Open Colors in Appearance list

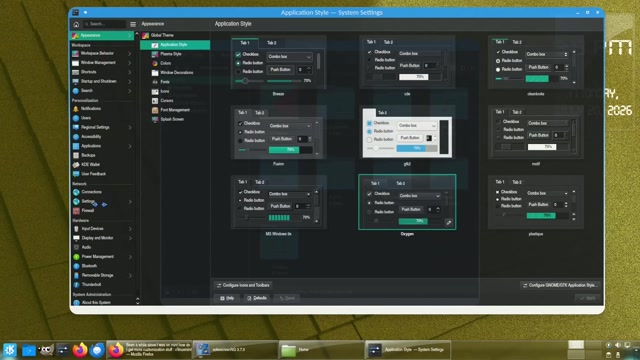[175, 63]
